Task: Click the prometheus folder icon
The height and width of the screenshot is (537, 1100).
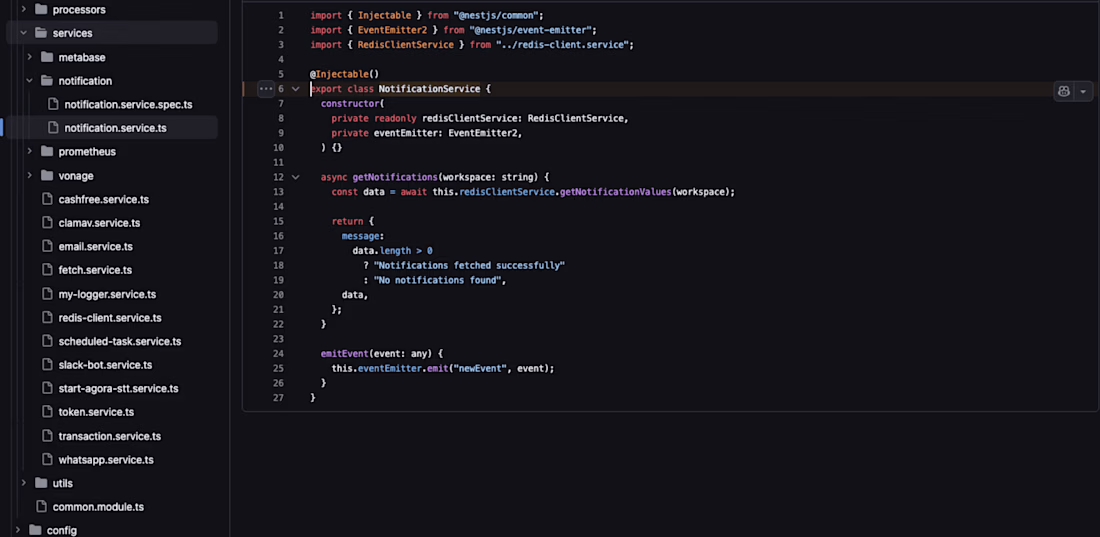Action: (x=47, y=152)
